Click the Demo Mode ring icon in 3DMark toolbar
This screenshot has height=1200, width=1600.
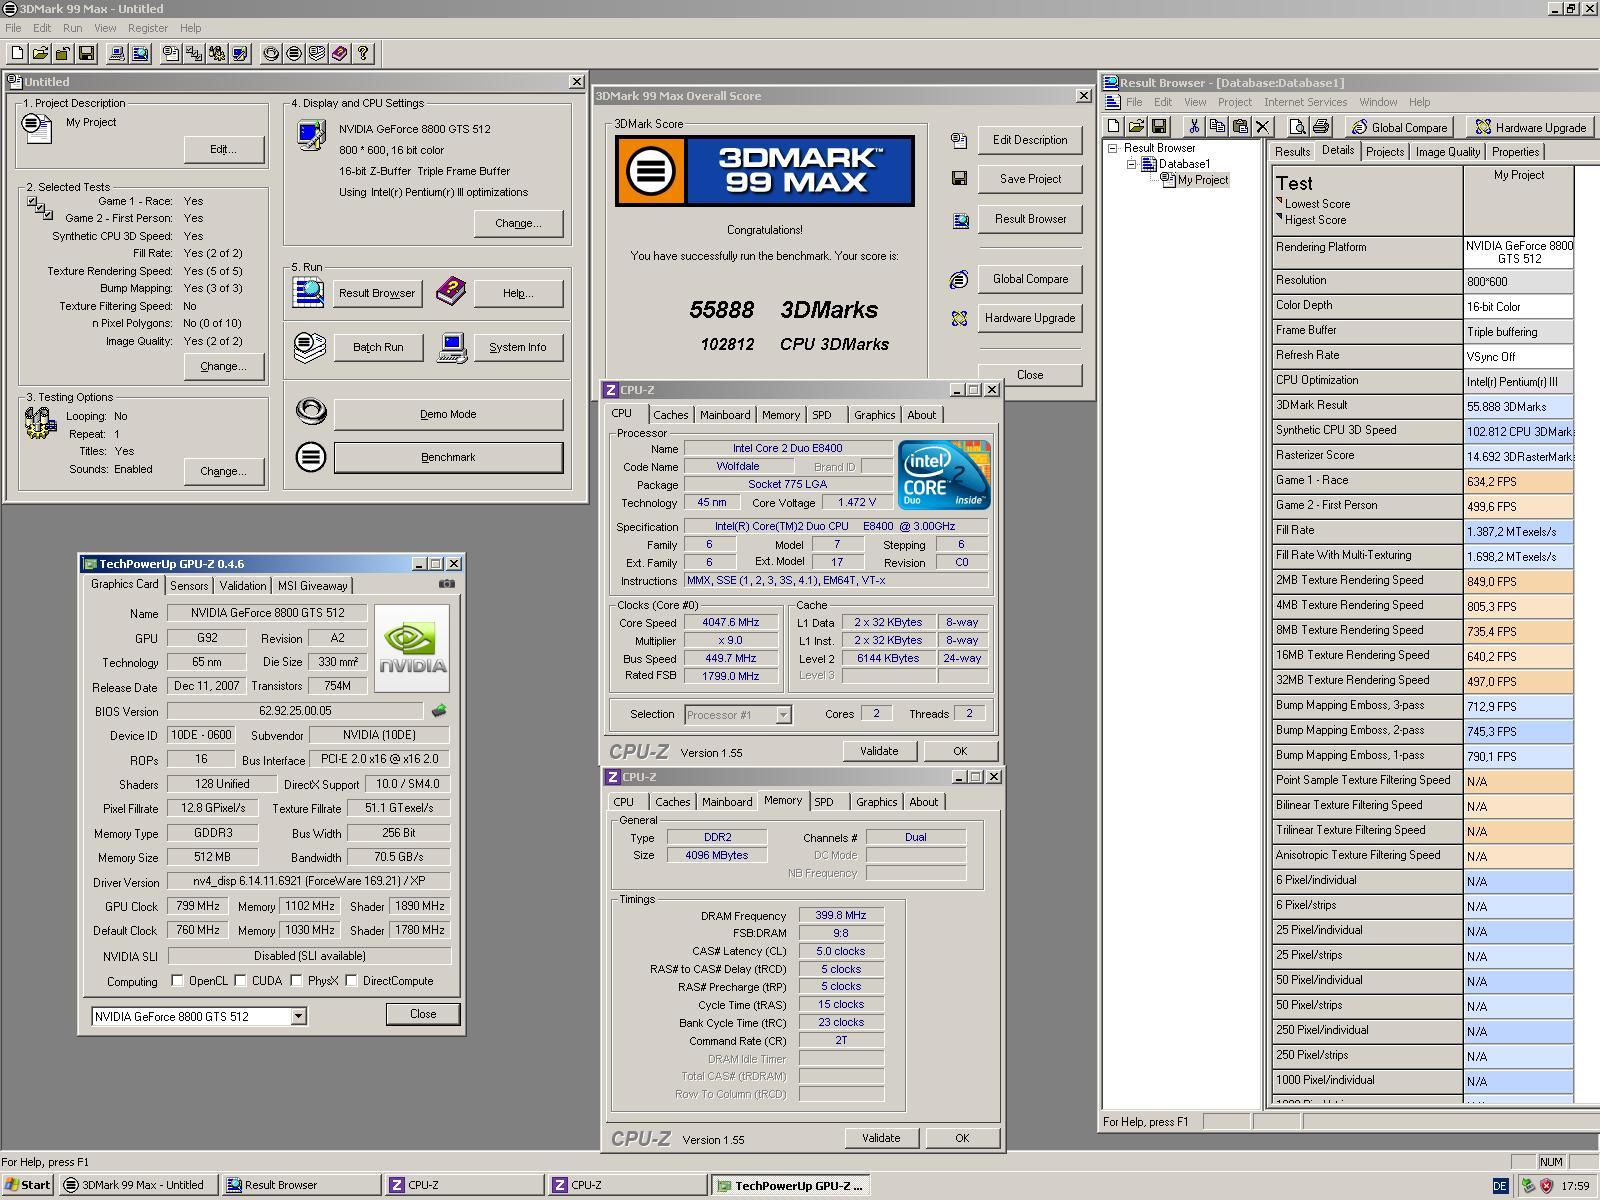pyautogui.click(x=271, y=54)
